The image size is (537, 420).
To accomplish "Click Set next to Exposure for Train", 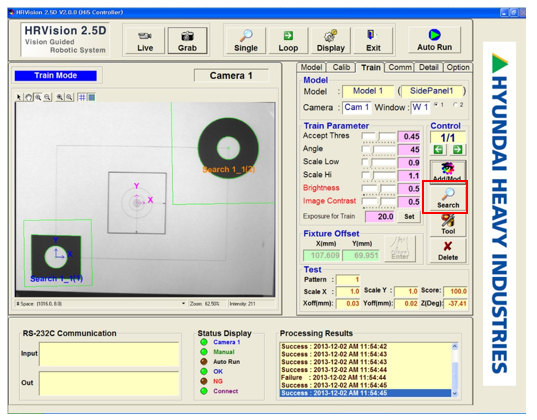I will pyautogui.click(x=409, y=217).
